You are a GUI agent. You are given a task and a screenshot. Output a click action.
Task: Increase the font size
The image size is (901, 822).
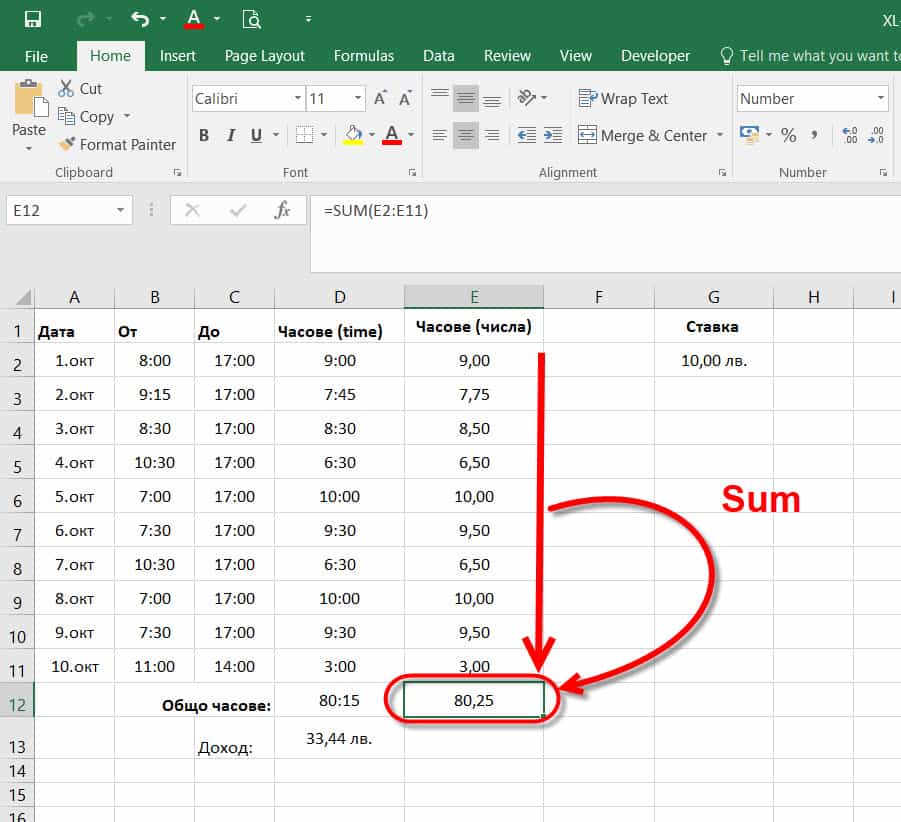(380, 98)
